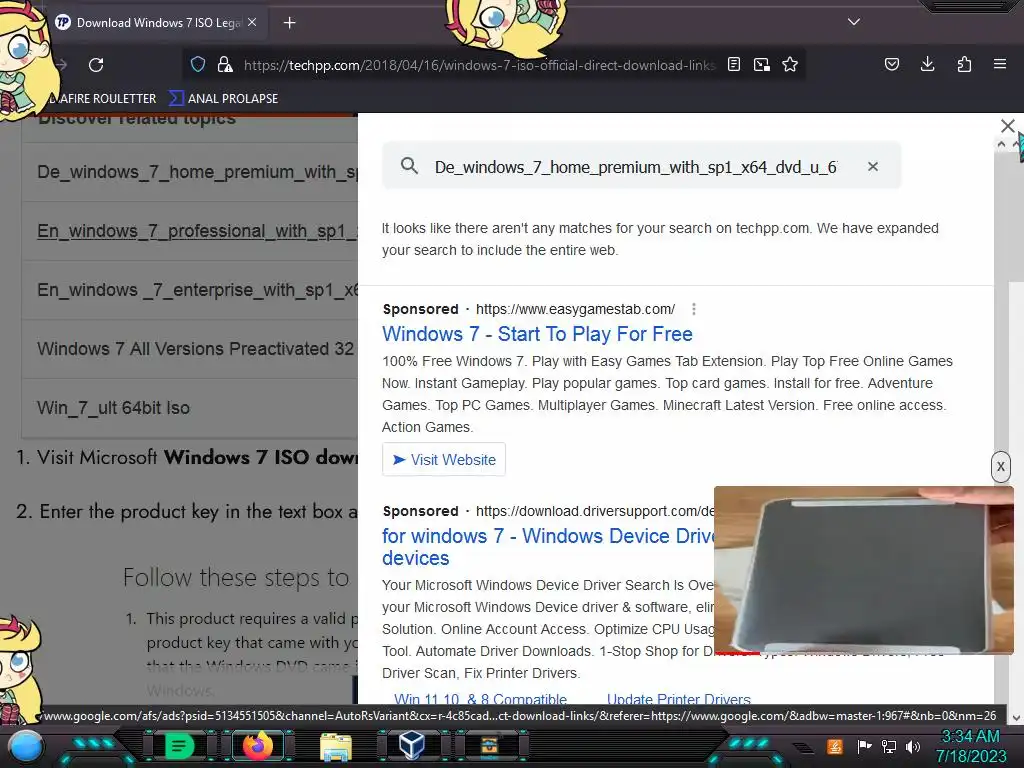Open the Downloads panel icon
The height and width of the screenshot is (768, 1024).
(x=927, y=64)
